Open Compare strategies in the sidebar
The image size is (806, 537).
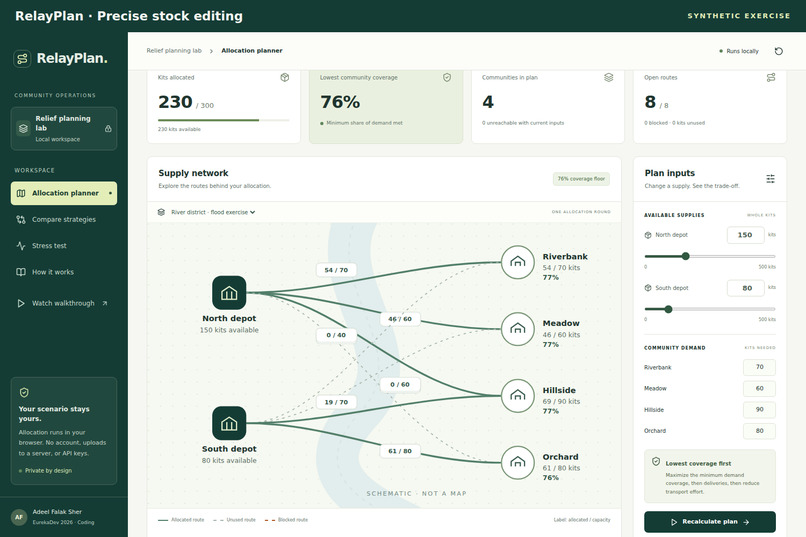point(64,219)
